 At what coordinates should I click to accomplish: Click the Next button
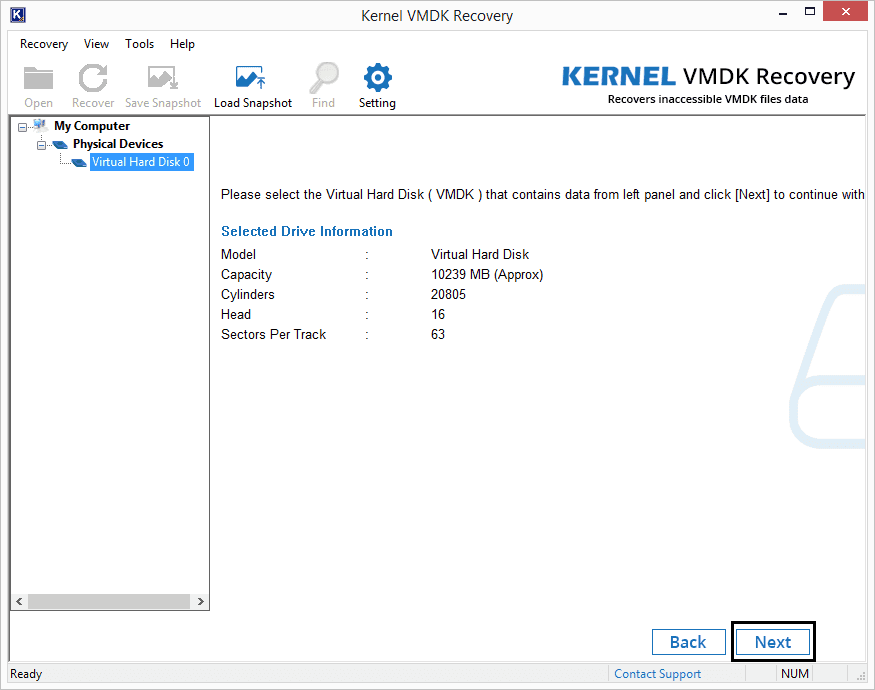773,642
